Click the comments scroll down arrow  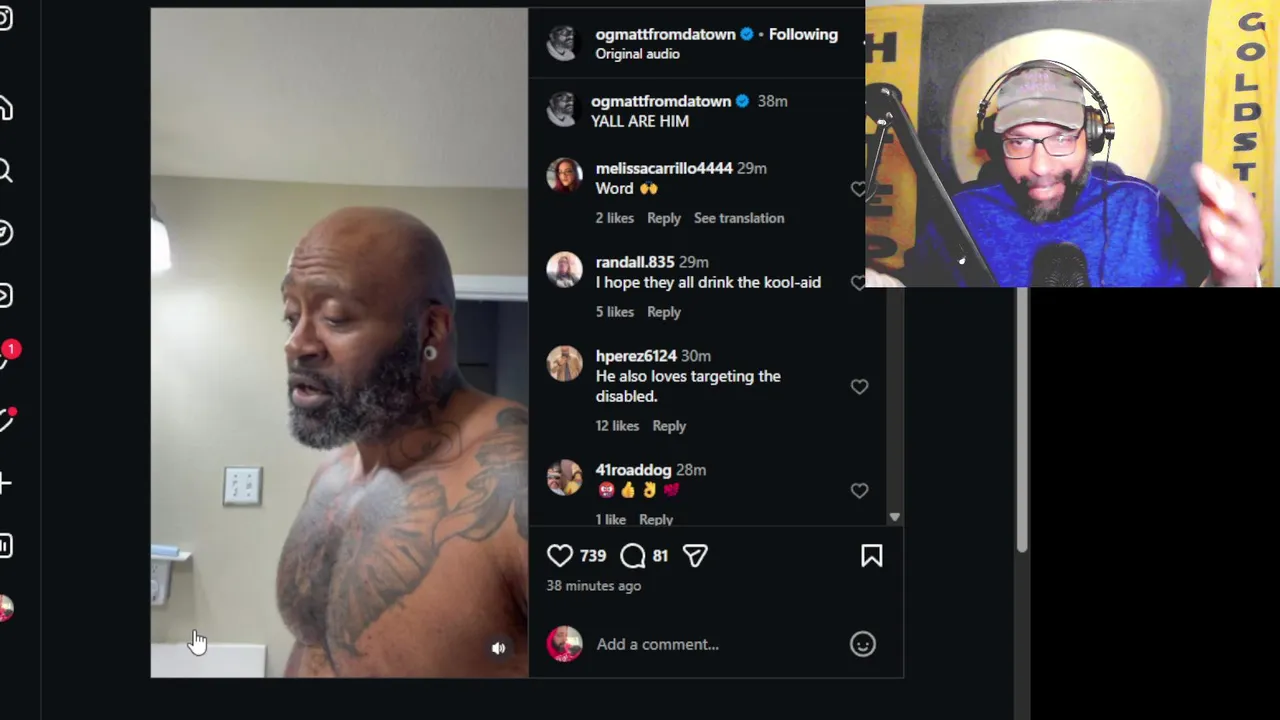tap(894, 517)
